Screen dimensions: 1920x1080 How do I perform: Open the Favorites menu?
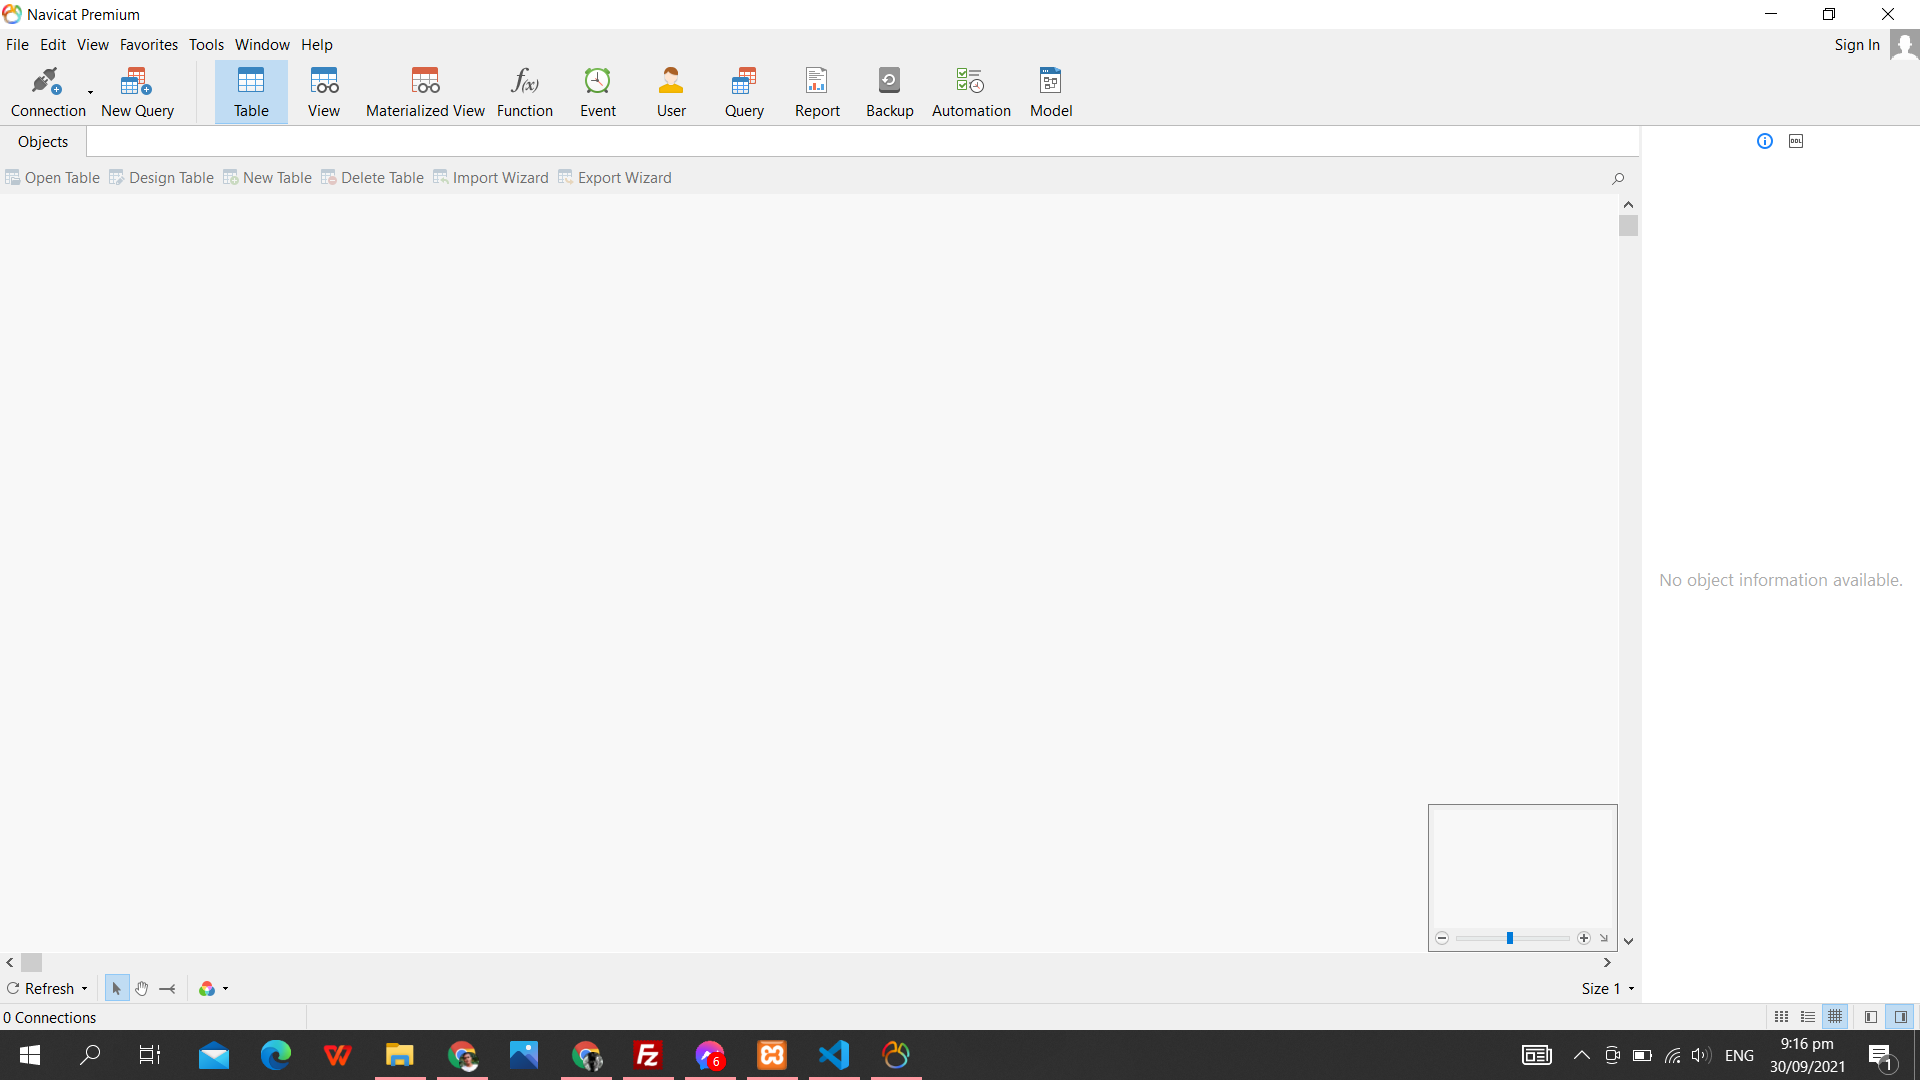tap(148, 45)
